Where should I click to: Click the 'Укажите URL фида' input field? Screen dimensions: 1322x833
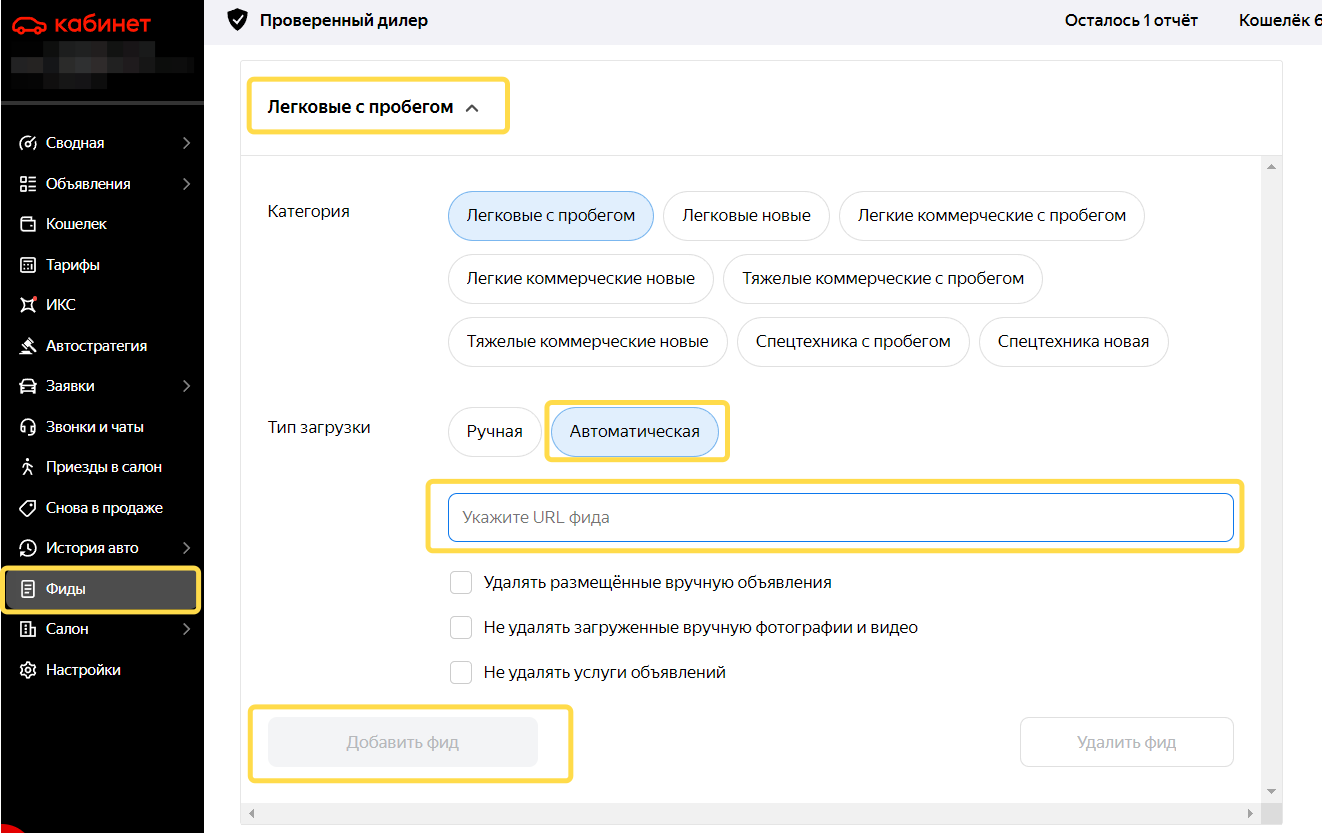[840, 518]
